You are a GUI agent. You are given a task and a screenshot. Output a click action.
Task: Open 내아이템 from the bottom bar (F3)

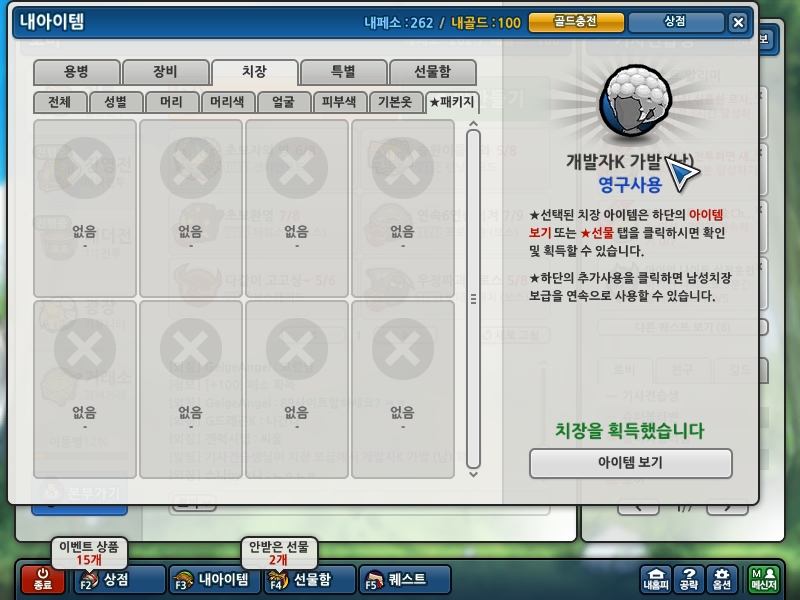[x=215, y=580]
